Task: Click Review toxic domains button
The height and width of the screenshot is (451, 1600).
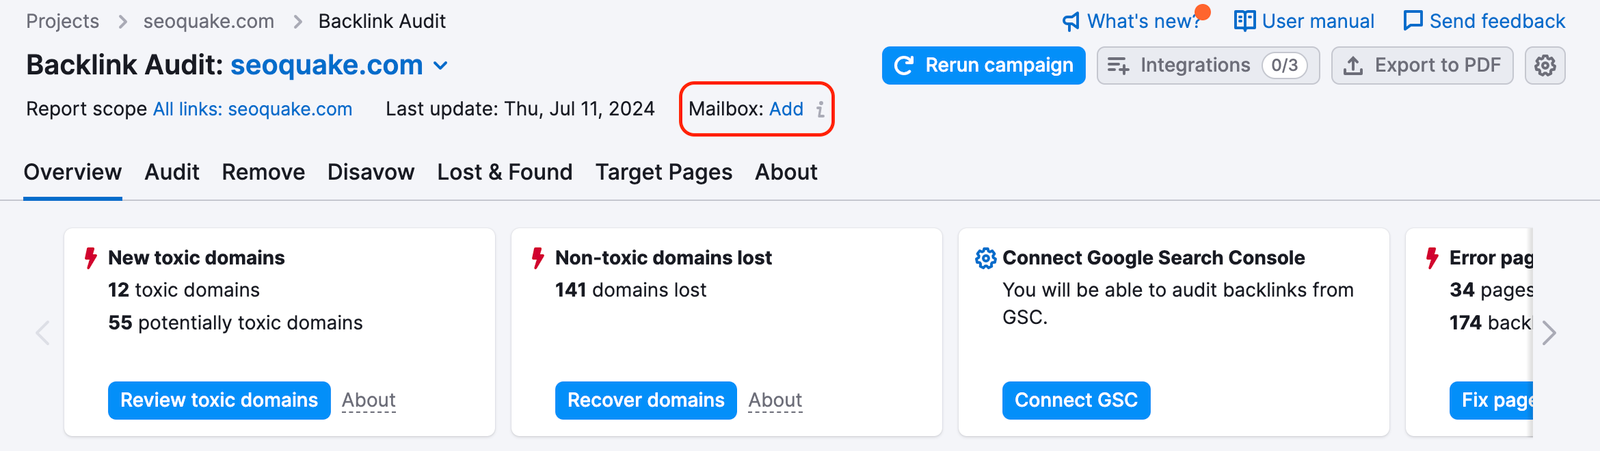Action: (219, 400)
